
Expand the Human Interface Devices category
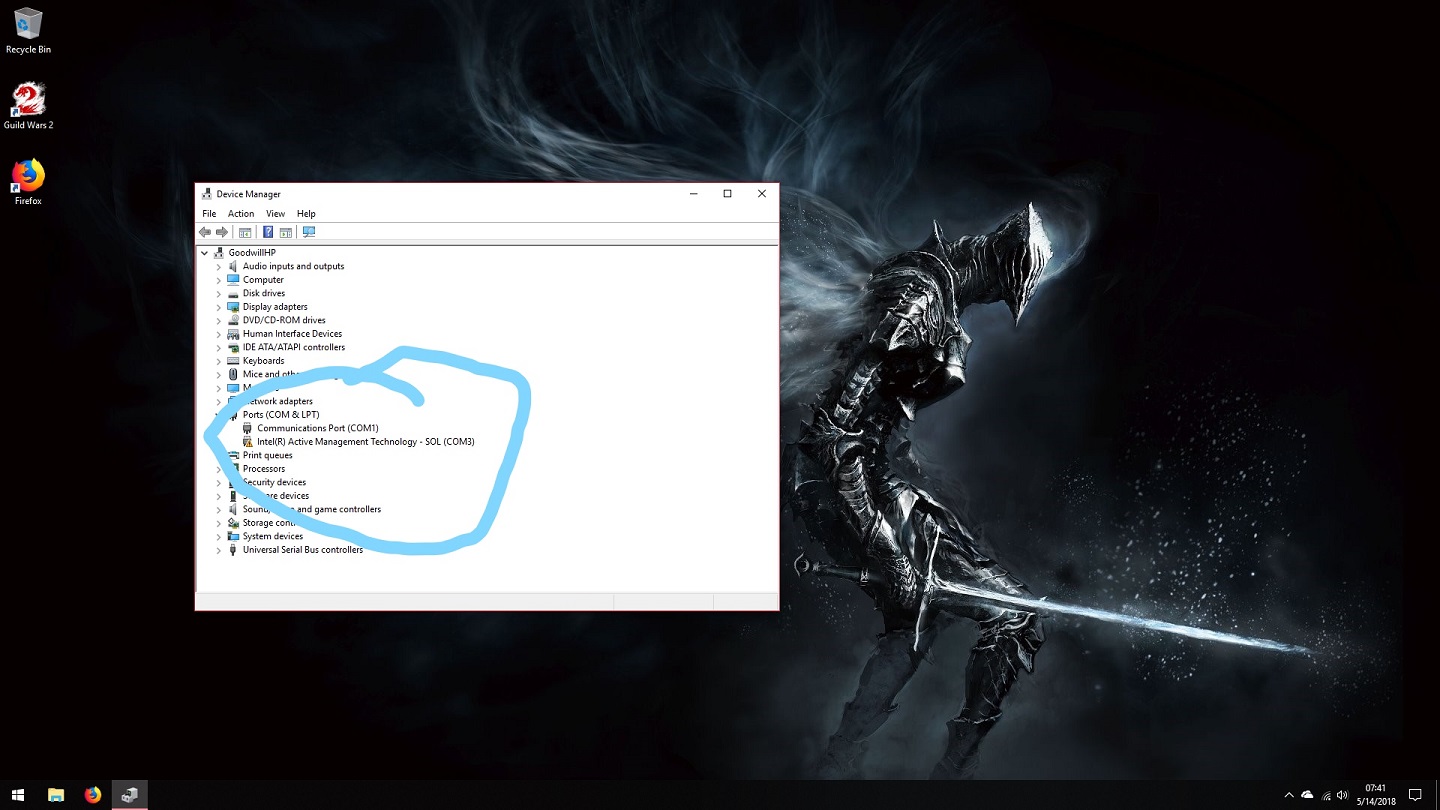click(x=219, y=334)
